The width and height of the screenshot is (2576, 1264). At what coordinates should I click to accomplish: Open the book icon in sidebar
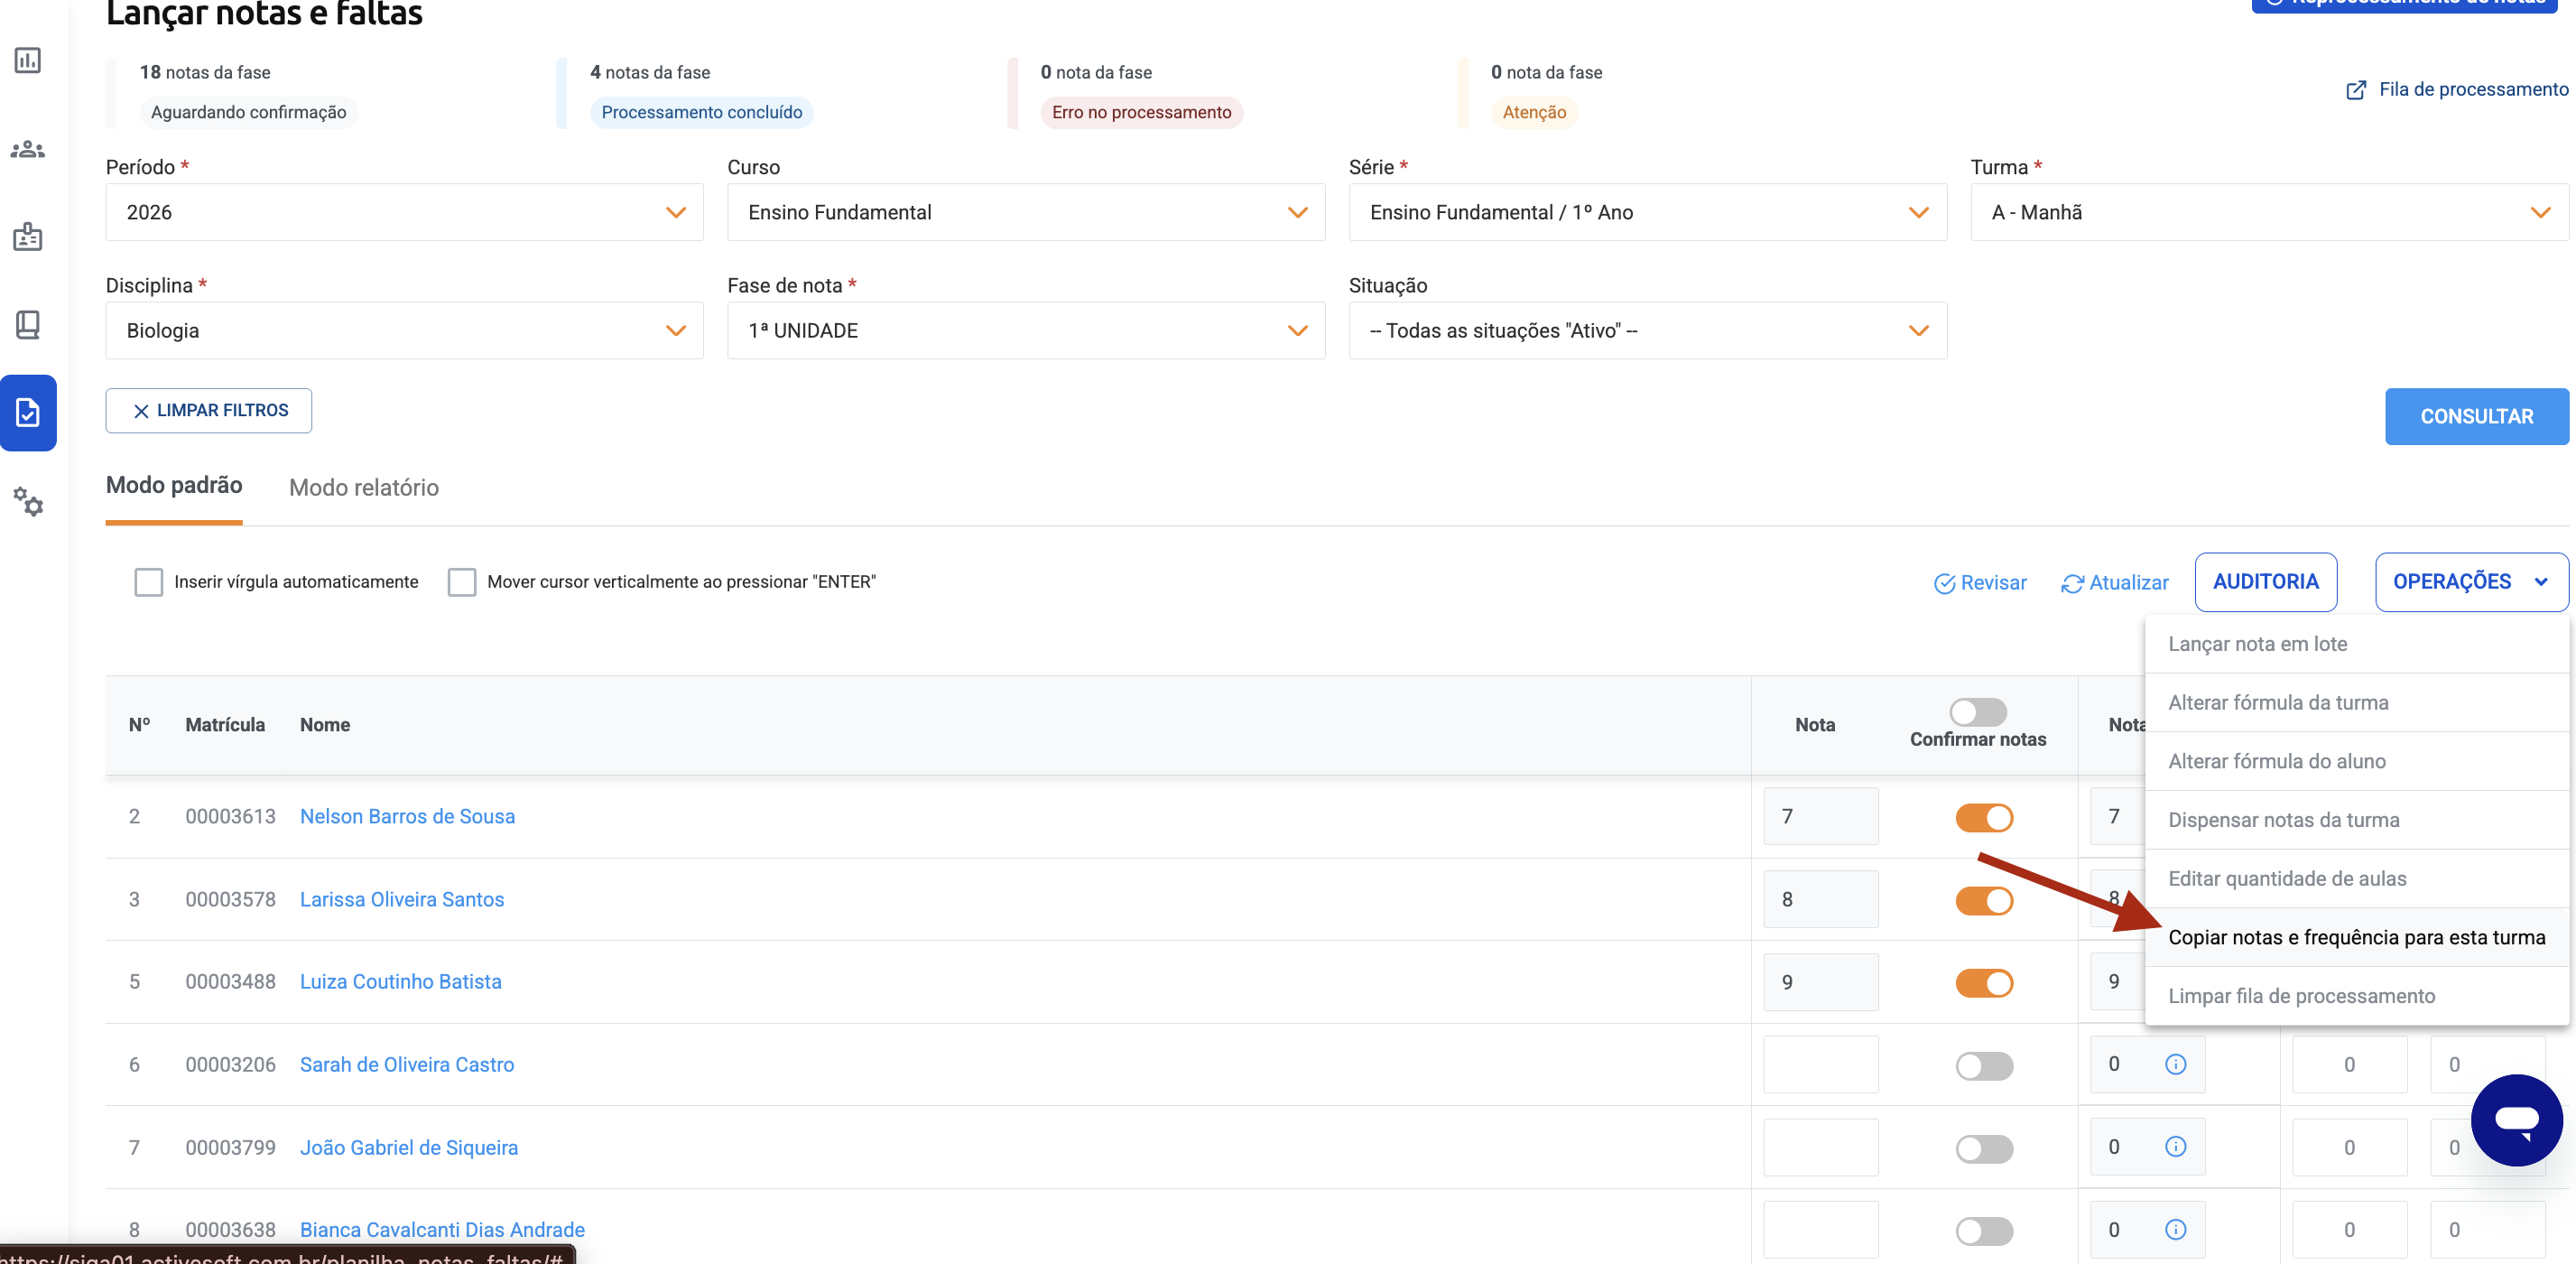(x=28, y=325)
